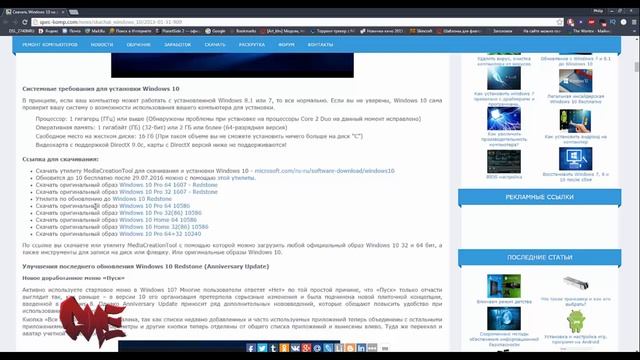The height and width of the screenshot is (360, 640).
Task: Download Windows 10 Home 32(86) 10586 image
Action: tap(164, 227)
